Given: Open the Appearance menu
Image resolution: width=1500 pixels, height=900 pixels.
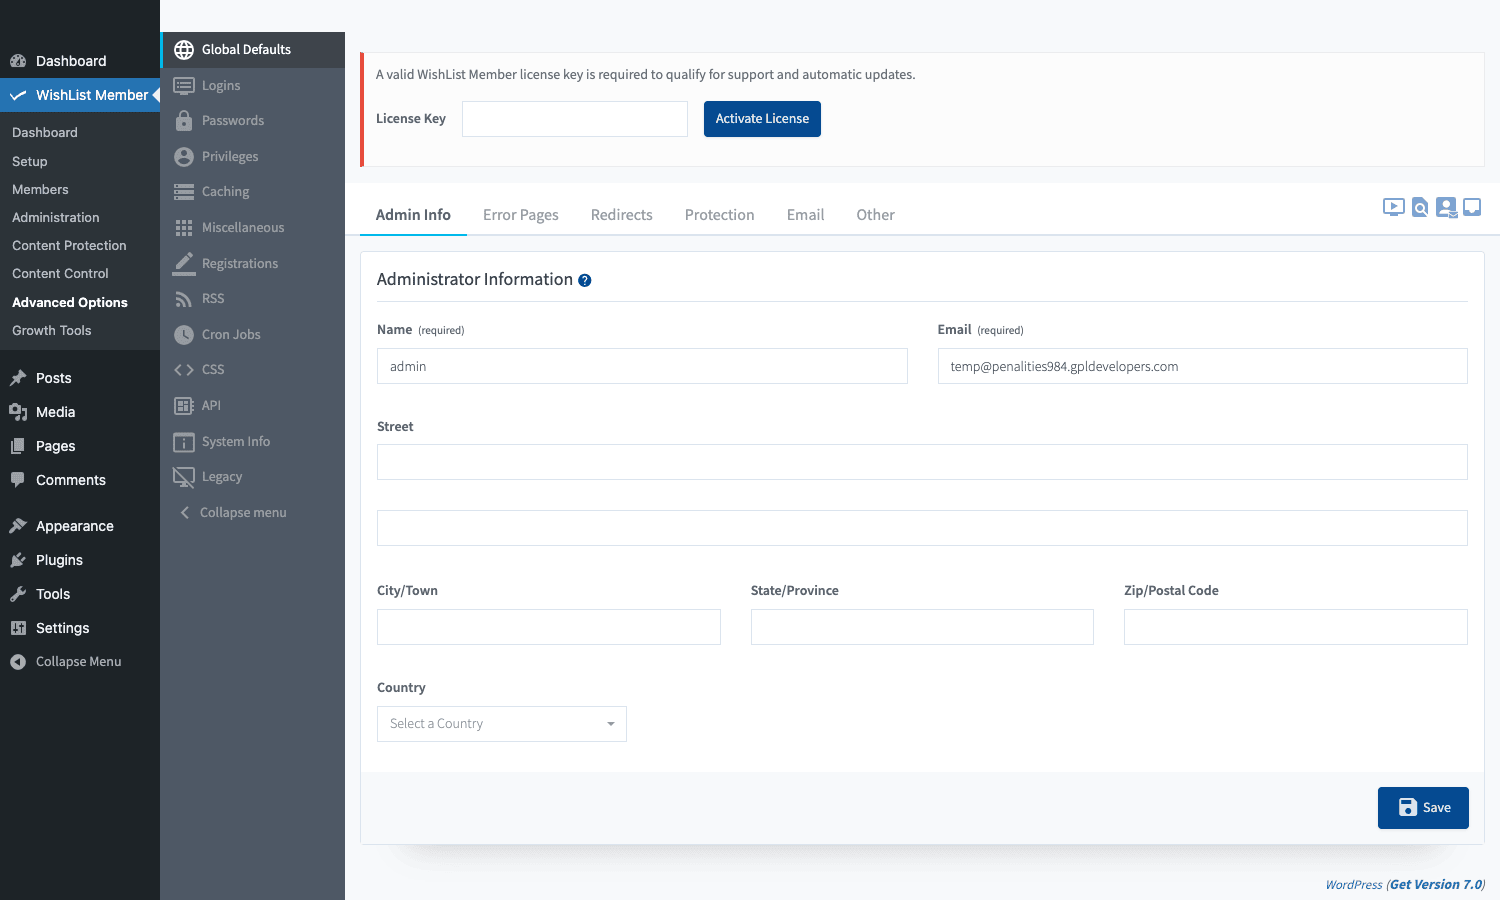Looking at the screenshot, I should click(x=80, y=526).
